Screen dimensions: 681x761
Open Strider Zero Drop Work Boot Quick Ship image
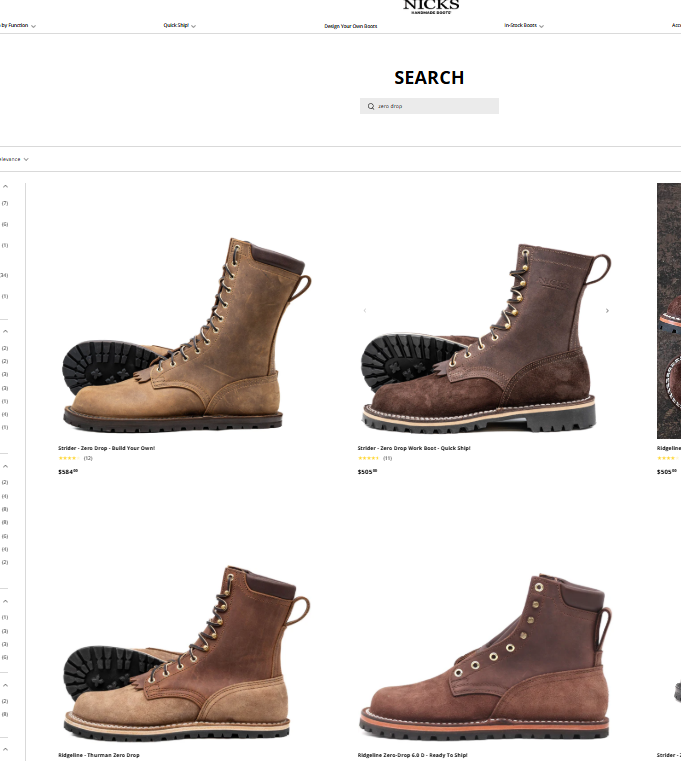[486, 337]
